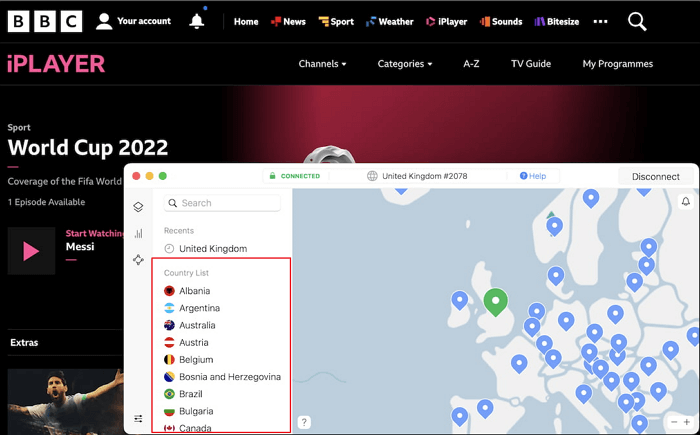Play the Messi episode
The width and height of the screenshot is (700, 435).
[31, 251]
